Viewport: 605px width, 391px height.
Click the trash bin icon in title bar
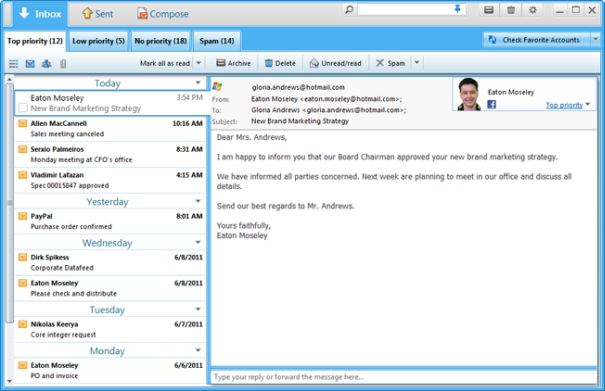(511, 10)
